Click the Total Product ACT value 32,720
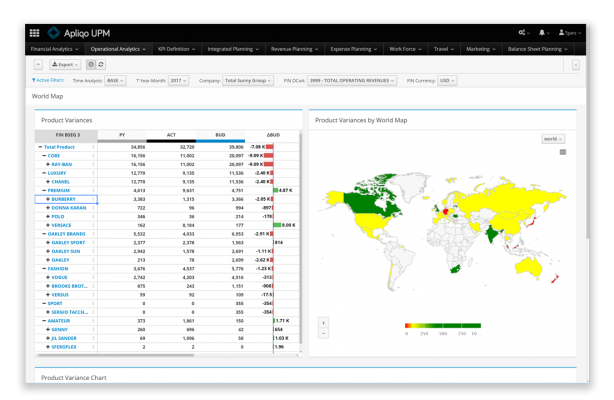 pos(187,147)
